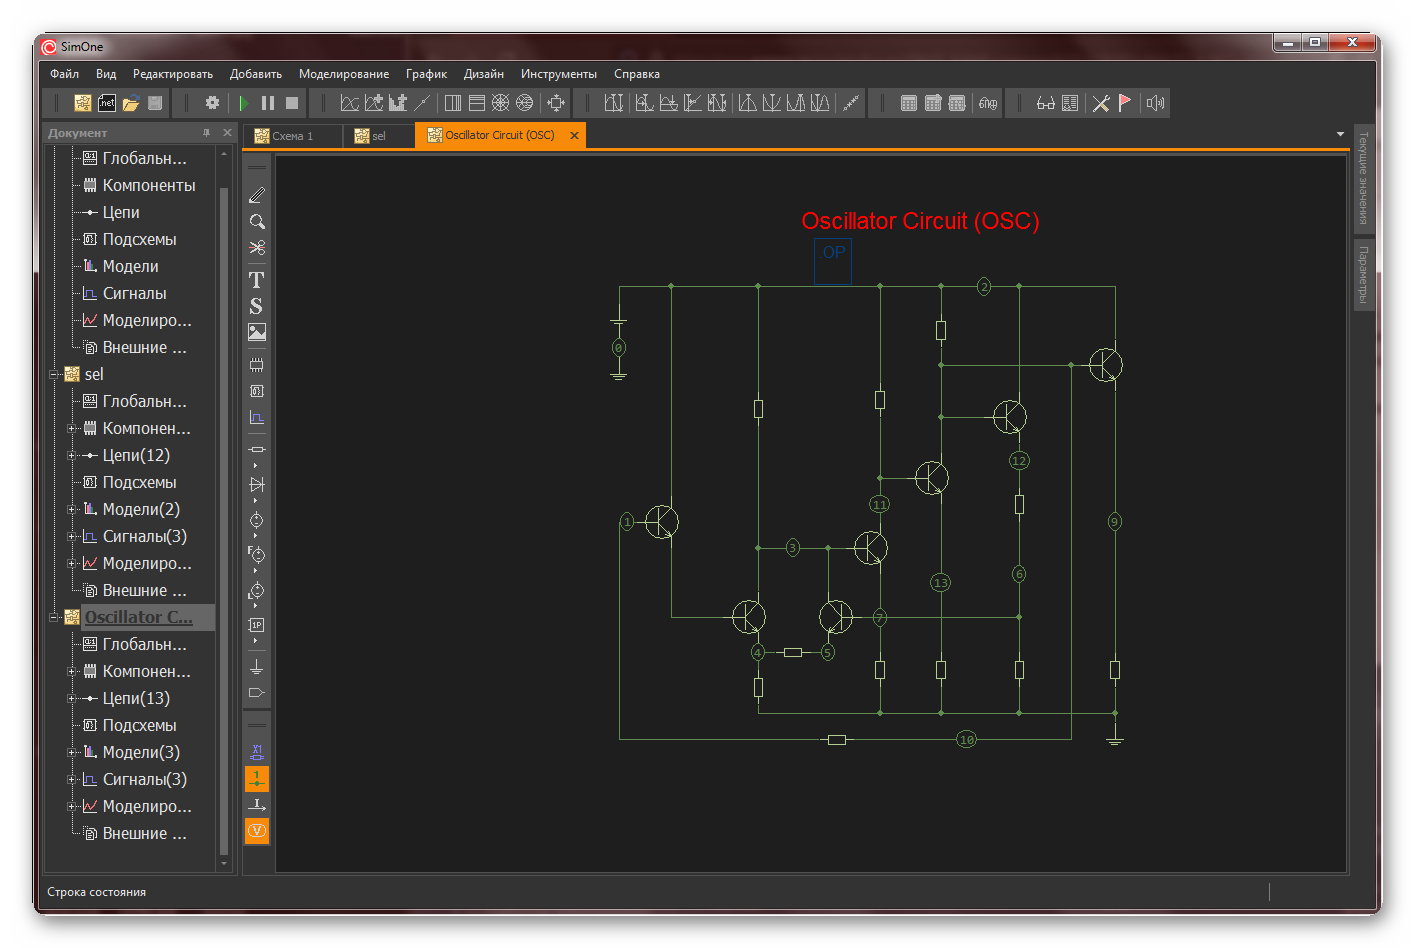1415x948 pixels.
Task: Select the ground symbol tool
Action: coord(257,667)
